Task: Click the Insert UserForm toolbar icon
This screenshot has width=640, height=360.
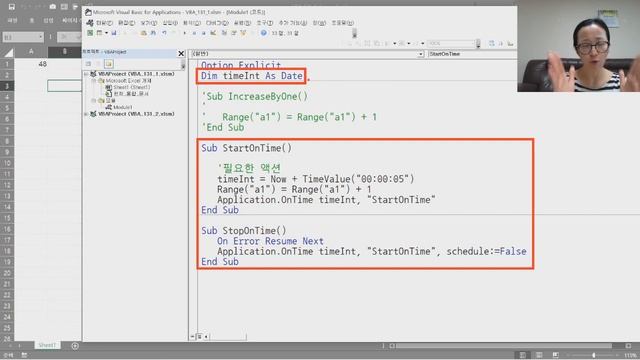Action: coord(99,33)
